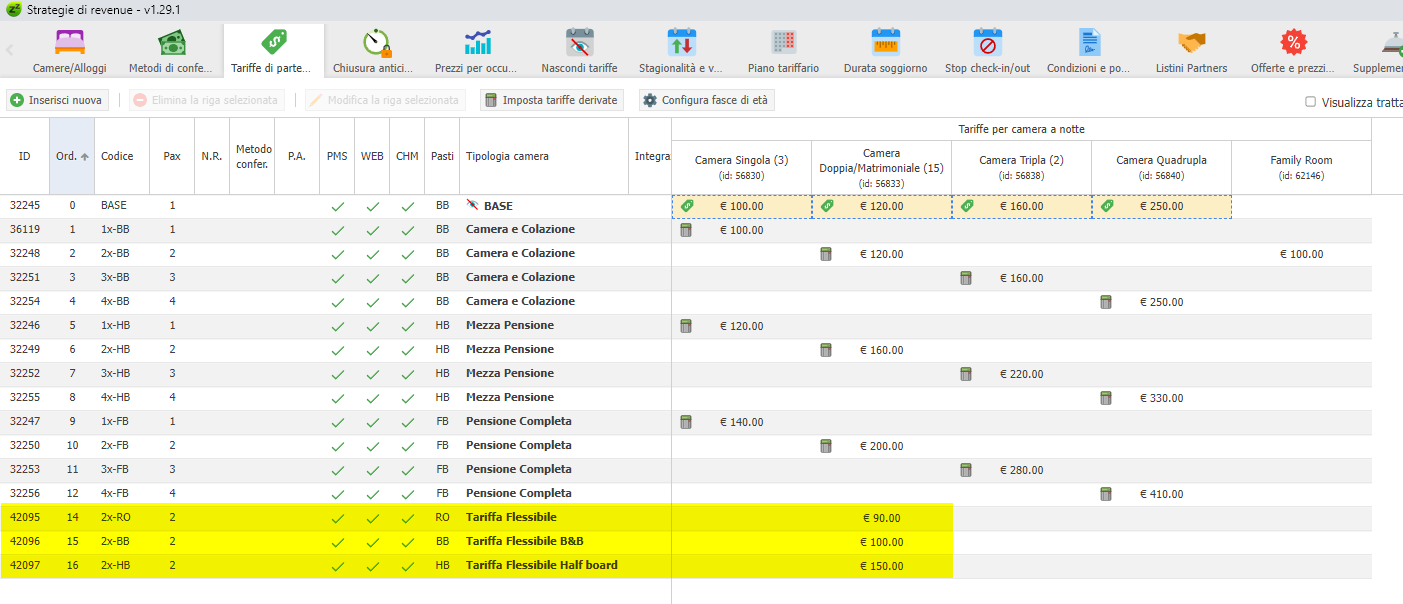Click calculator icon beside € 100.00 in row 1x-BB

pos(686,230)
